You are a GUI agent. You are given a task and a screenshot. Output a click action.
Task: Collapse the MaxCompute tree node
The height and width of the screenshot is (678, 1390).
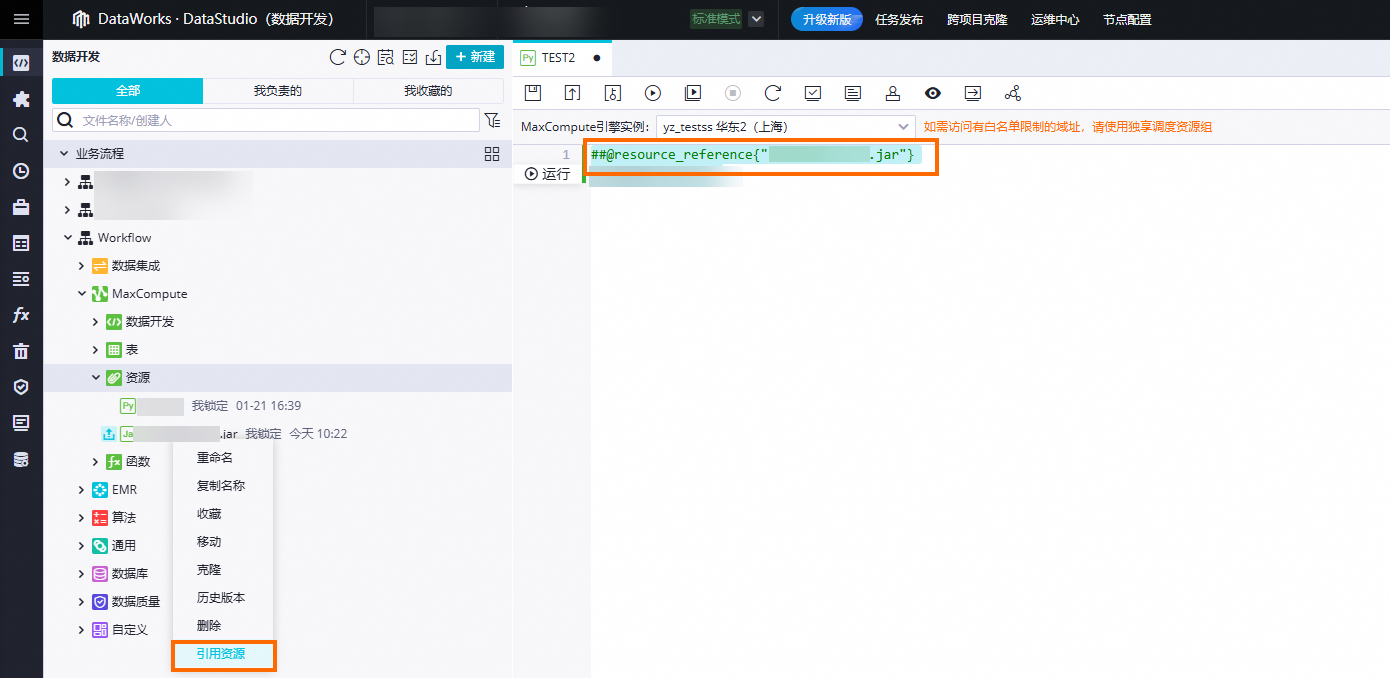(82, 294)
